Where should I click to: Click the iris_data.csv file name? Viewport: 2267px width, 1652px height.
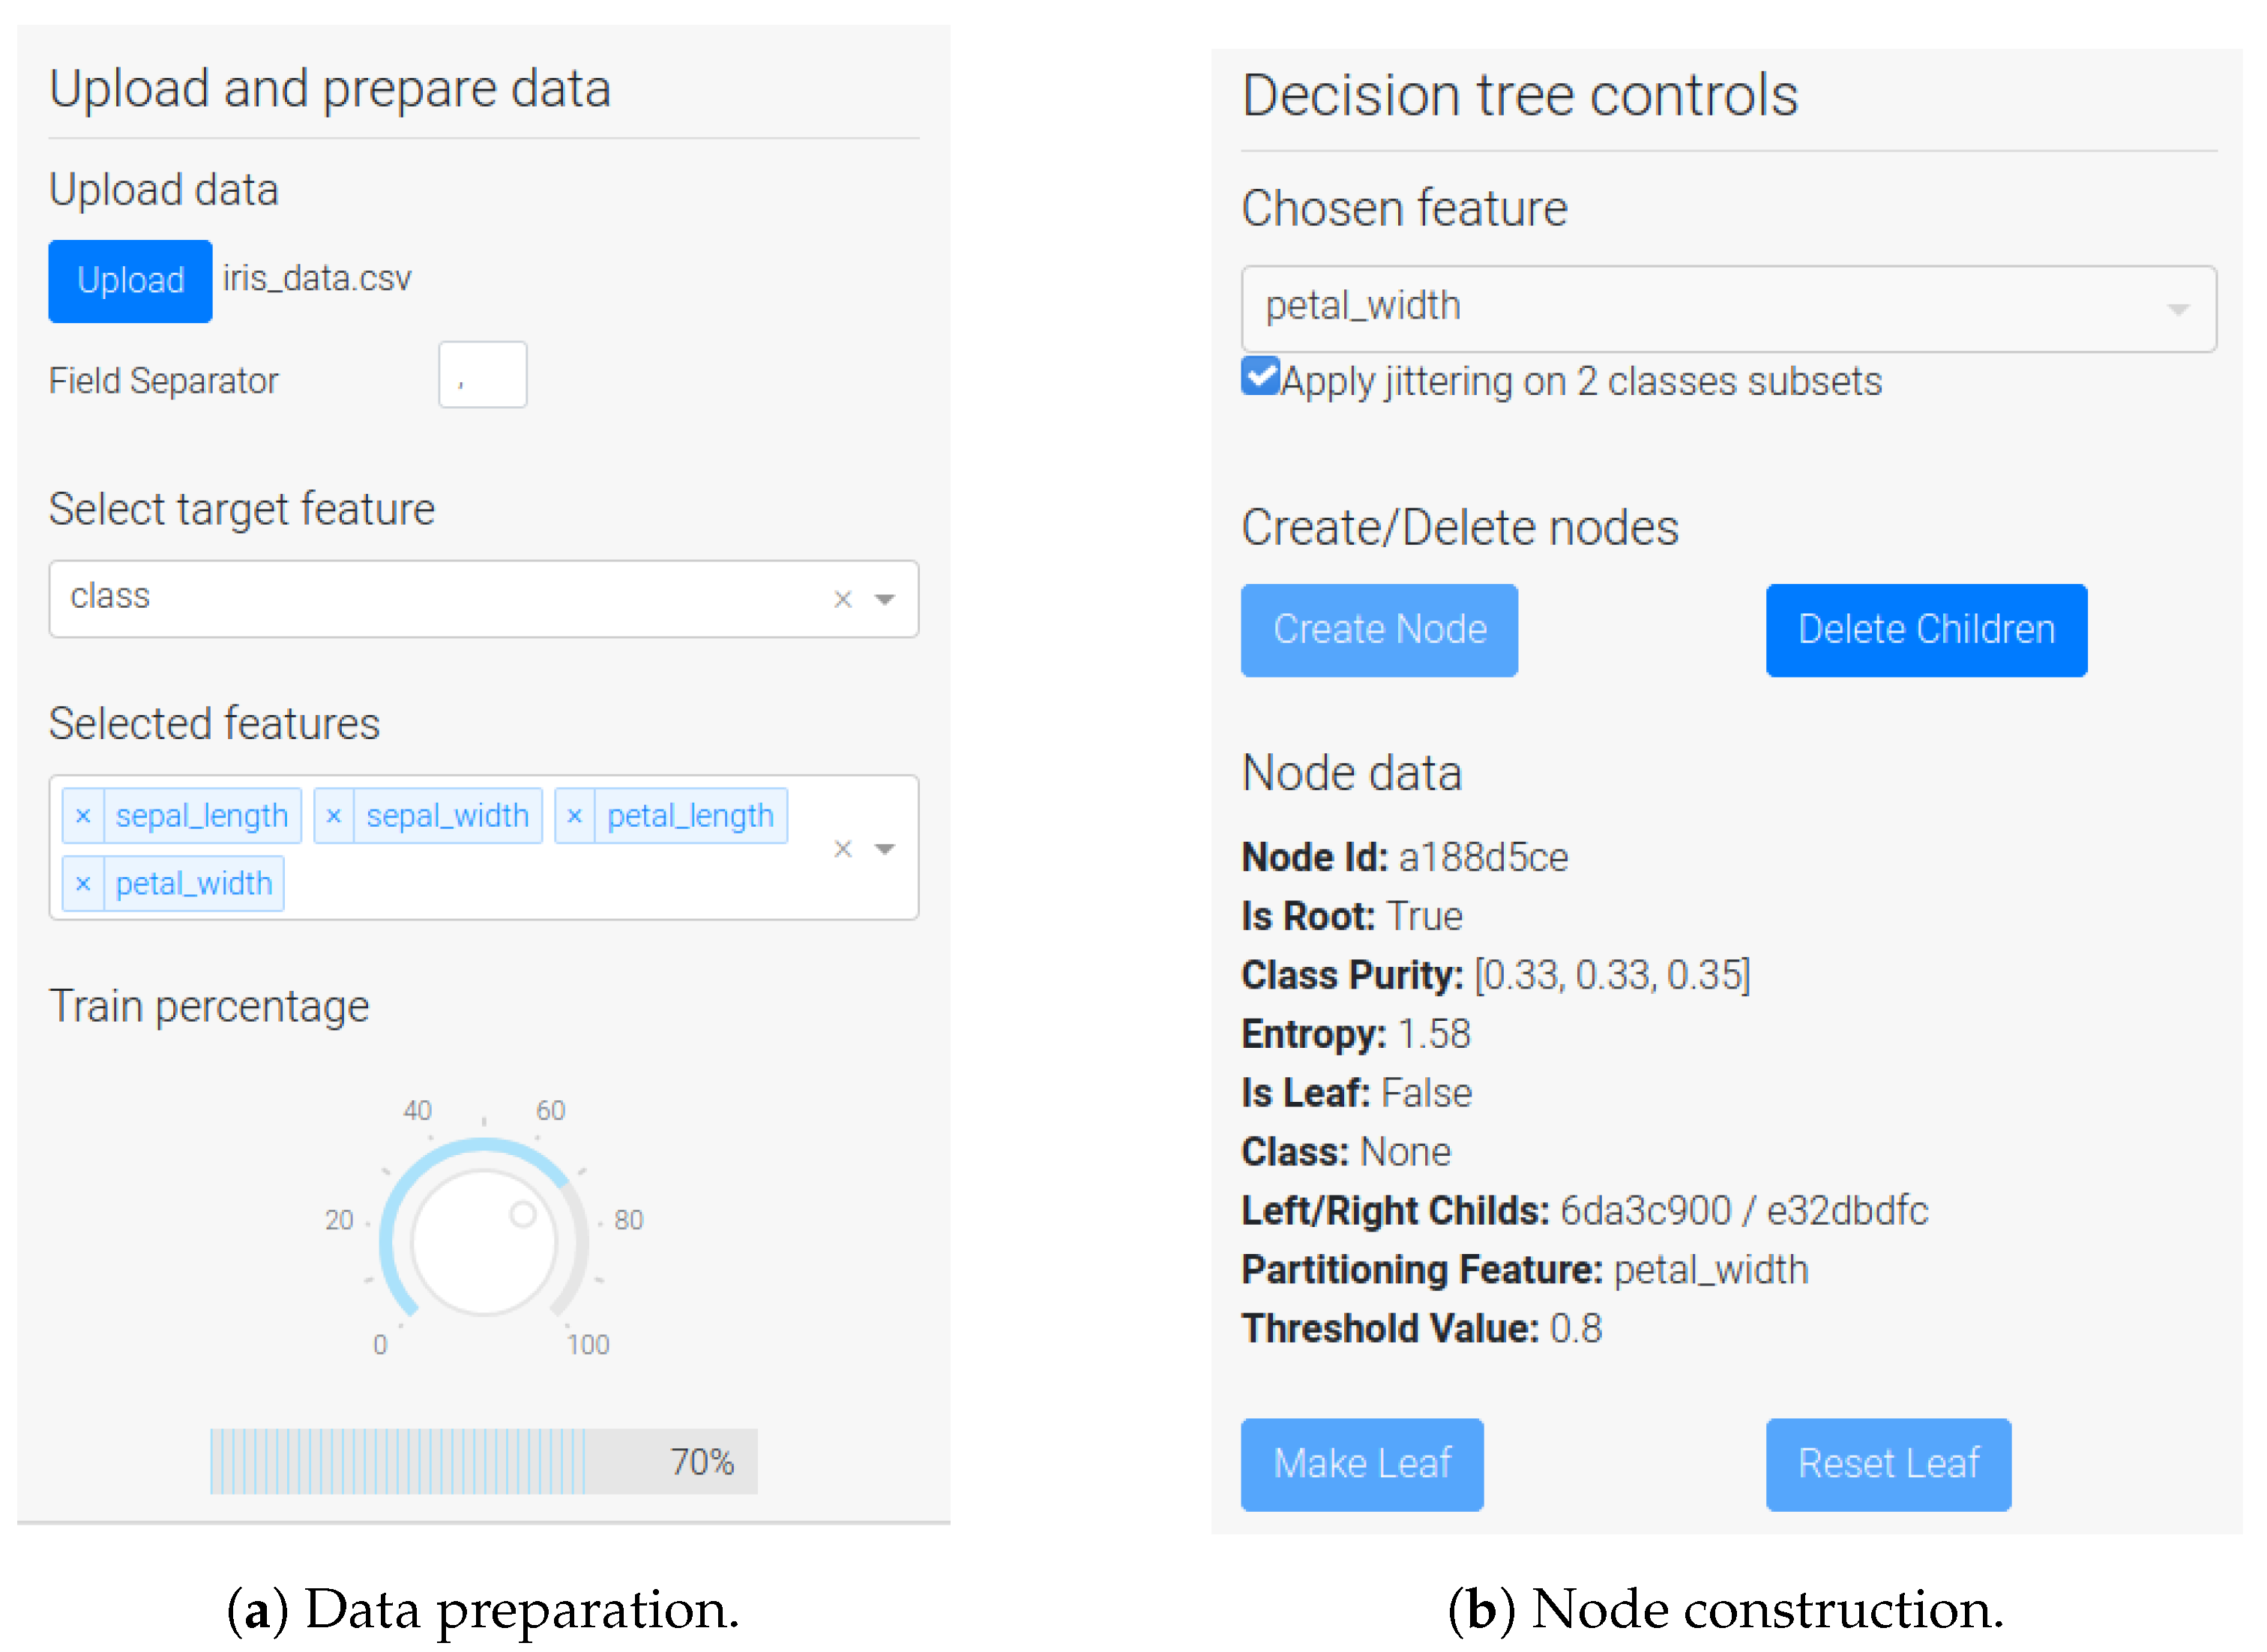(x=317, y=279)
